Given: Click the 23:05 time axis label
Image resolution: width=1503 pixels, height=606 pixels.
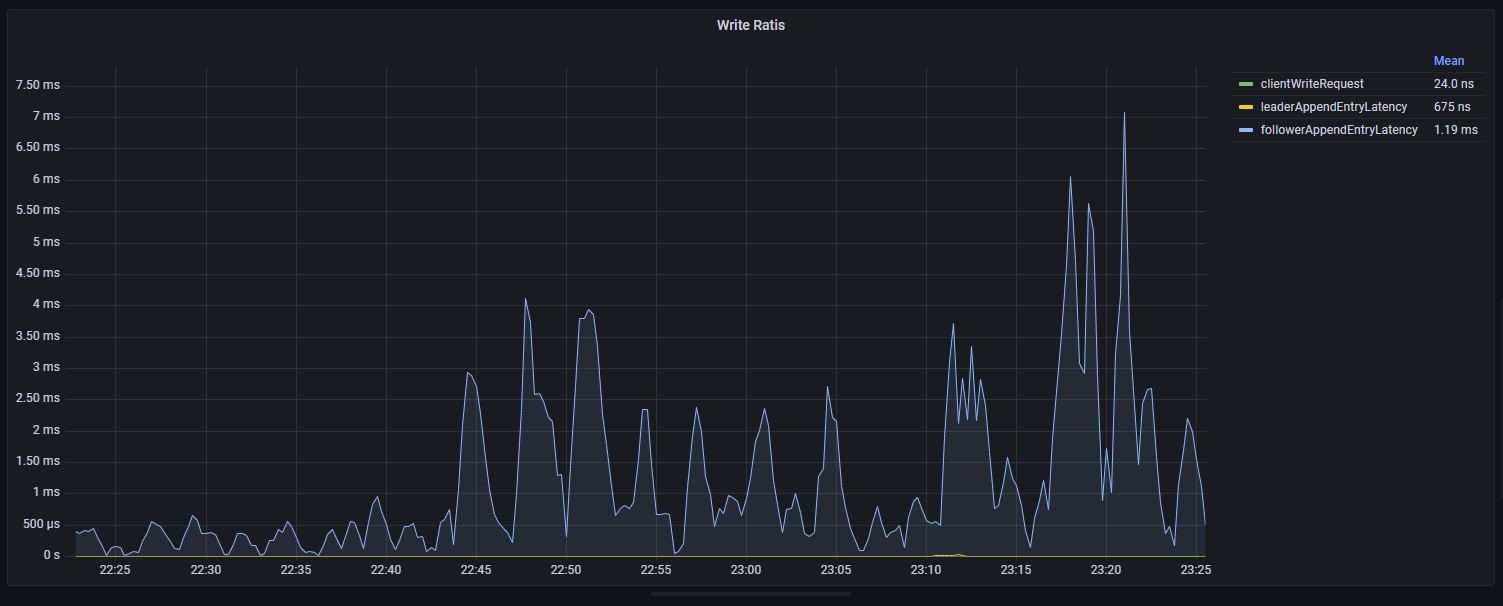Looking at the screenshot, I should coord(835,570).
